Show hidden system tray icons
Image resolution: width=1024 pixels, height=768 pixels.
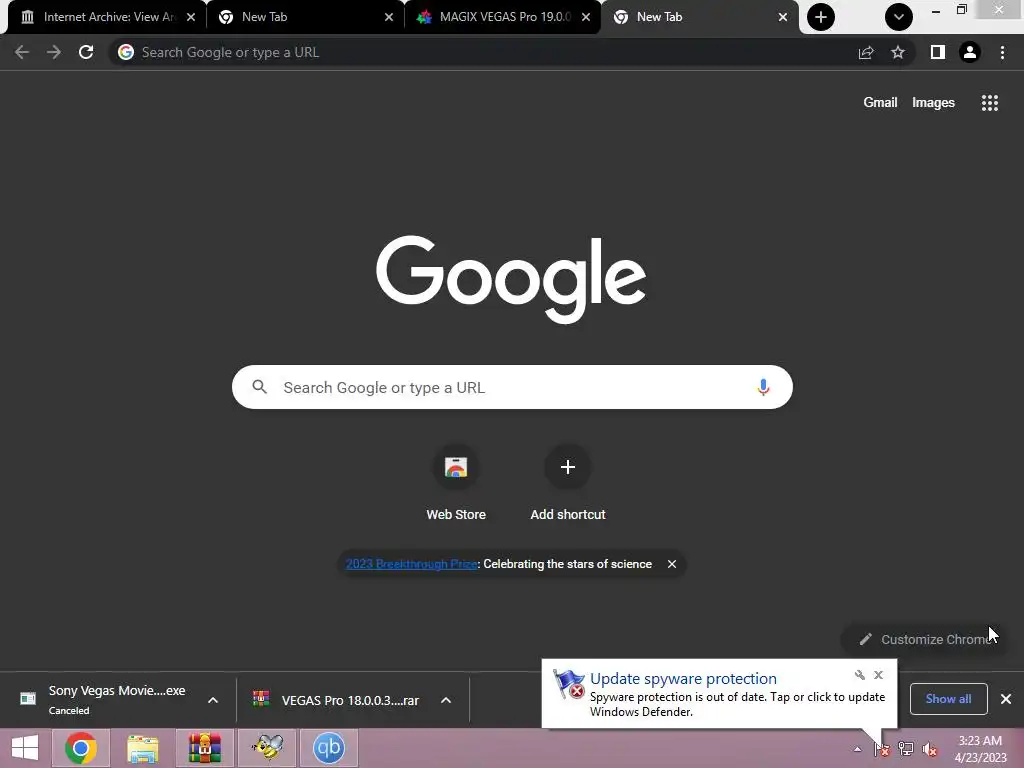(857, 749)
